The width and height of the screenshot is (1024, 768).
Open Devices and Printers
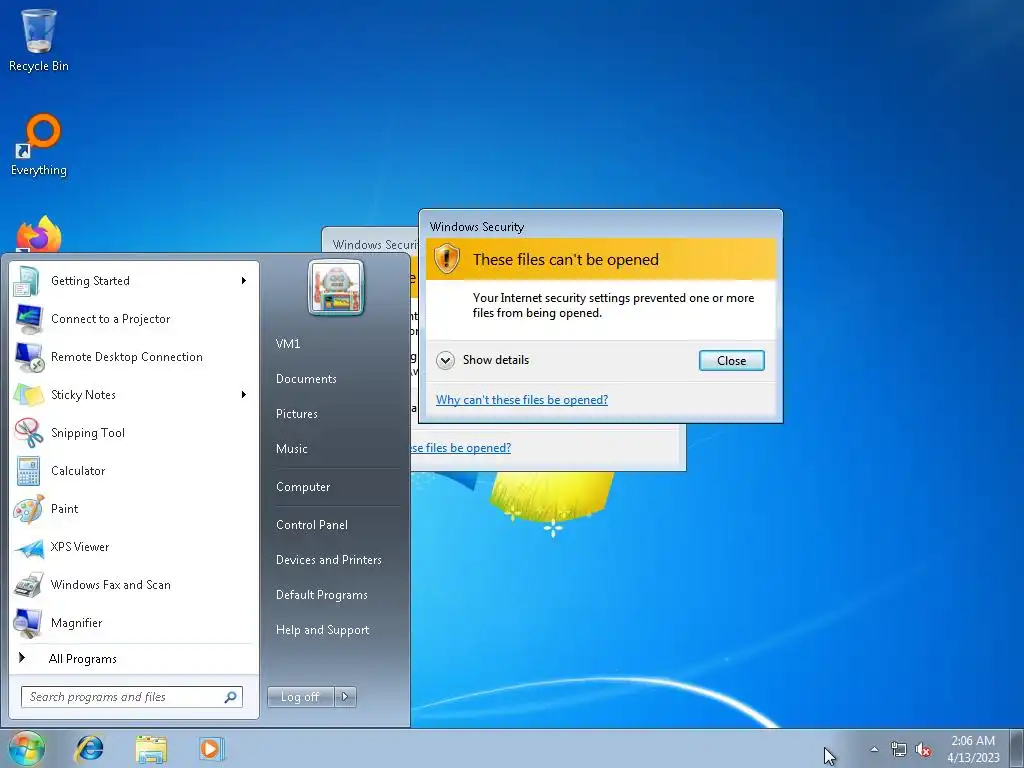click(328, 560)
